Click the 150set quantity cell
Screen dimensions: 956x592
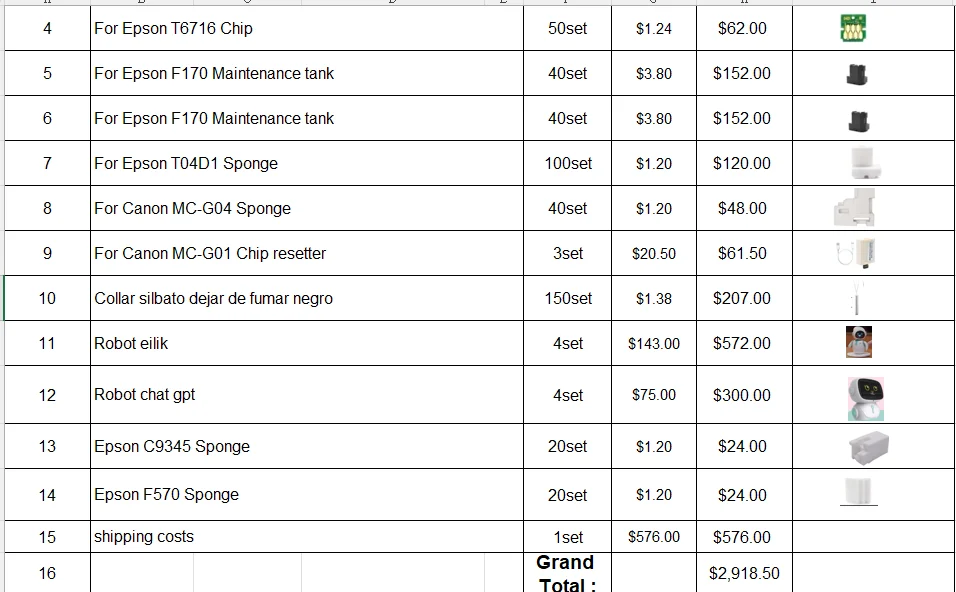pos(567,298)
